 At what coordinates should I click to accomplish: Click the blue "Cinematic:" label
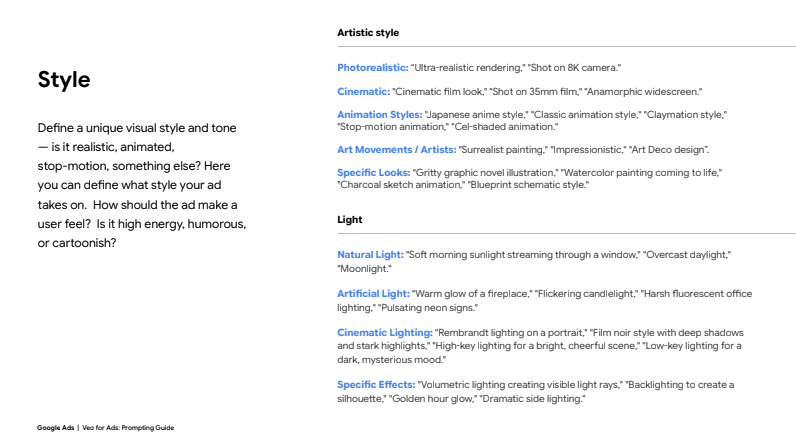tap(363, 91)
